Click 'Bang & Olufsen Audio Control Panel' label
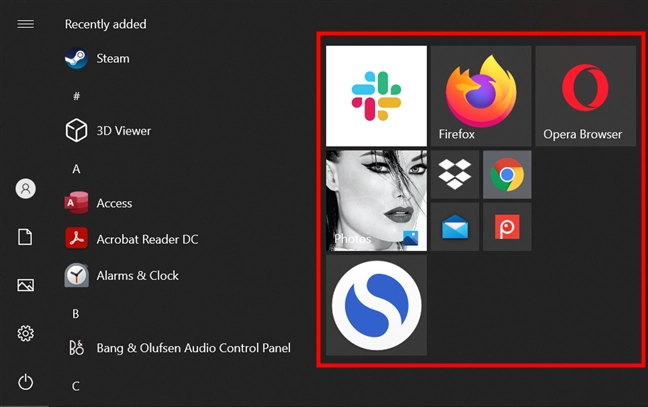 pyautogui.click(x=193, y=348)
